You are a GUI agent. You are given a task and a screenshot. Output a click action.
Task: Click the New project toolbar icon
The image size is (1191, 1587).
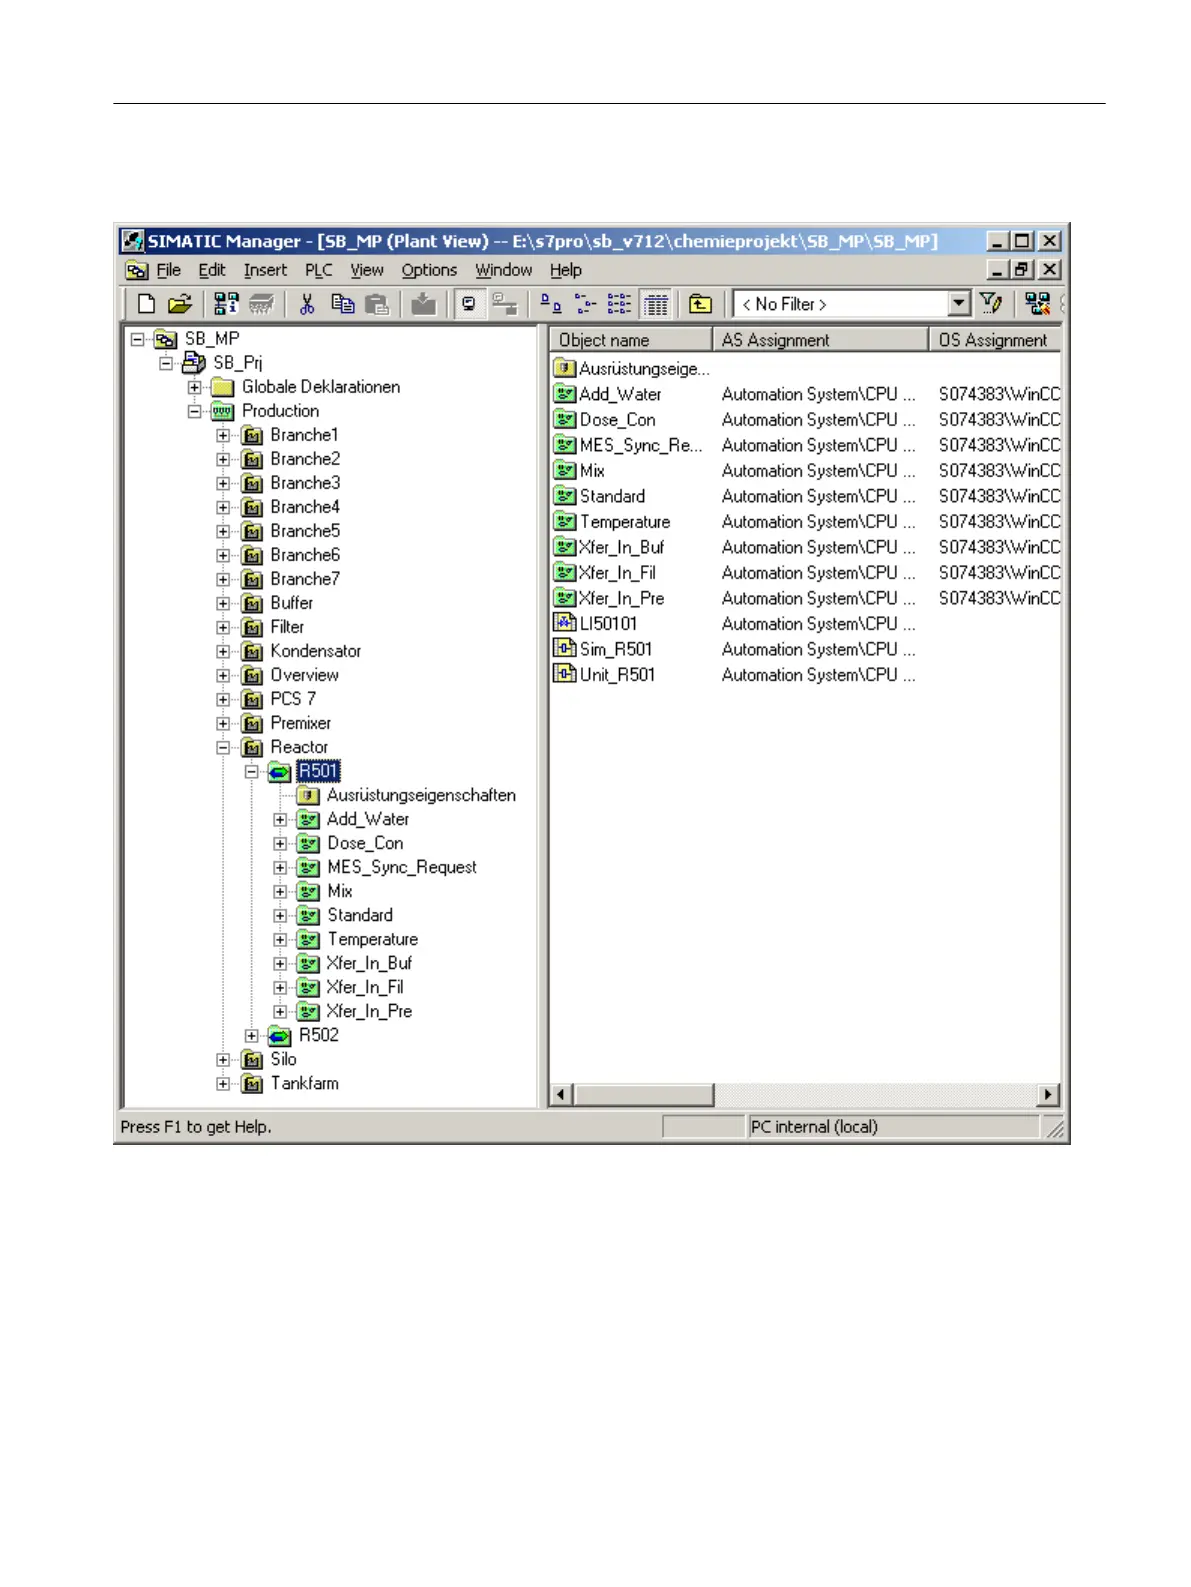click(x=146, y=304)
